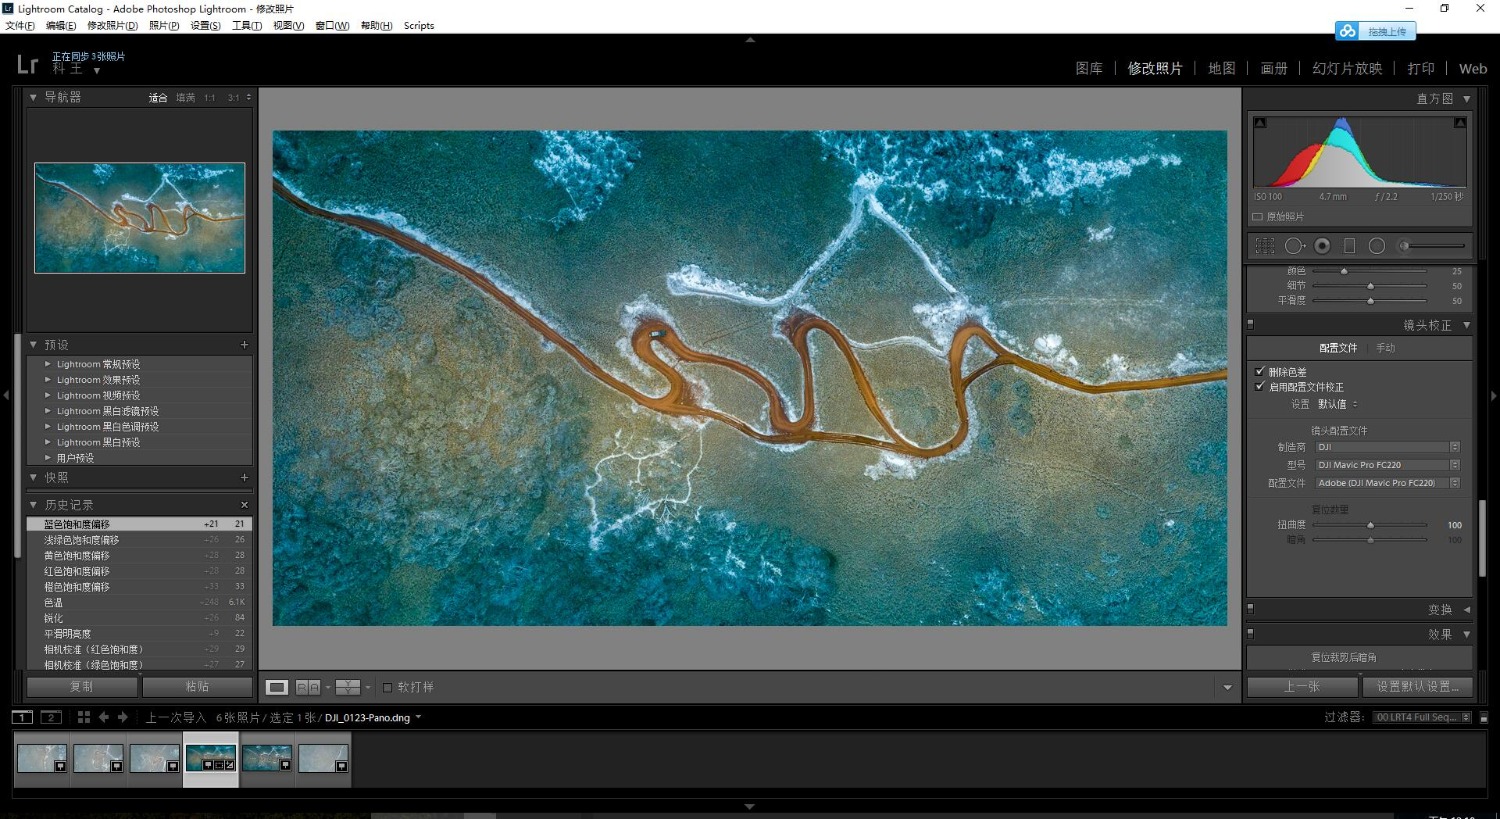Click the 设置默认设置 button

[1418, 687]
